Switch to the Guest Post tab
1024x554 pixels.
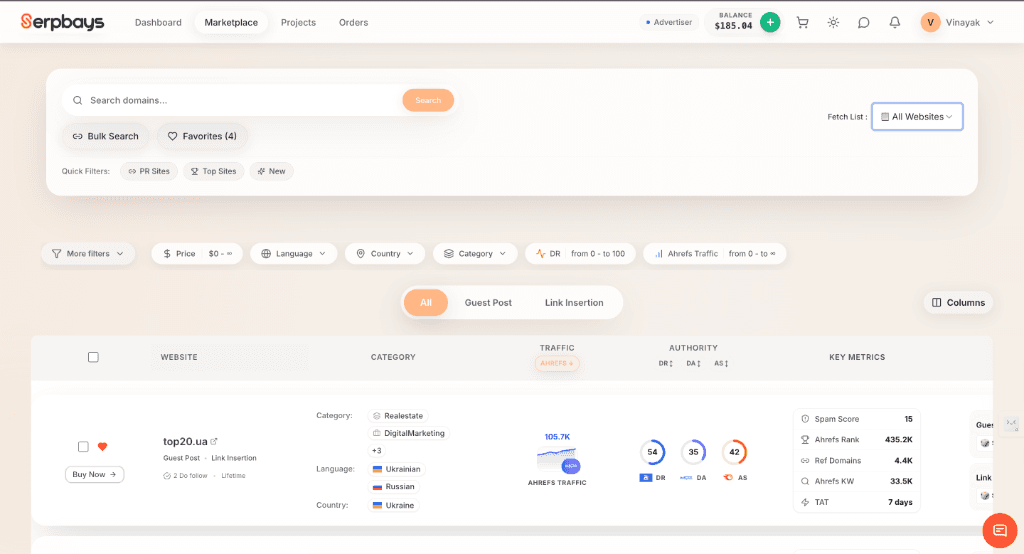point(488,302)
